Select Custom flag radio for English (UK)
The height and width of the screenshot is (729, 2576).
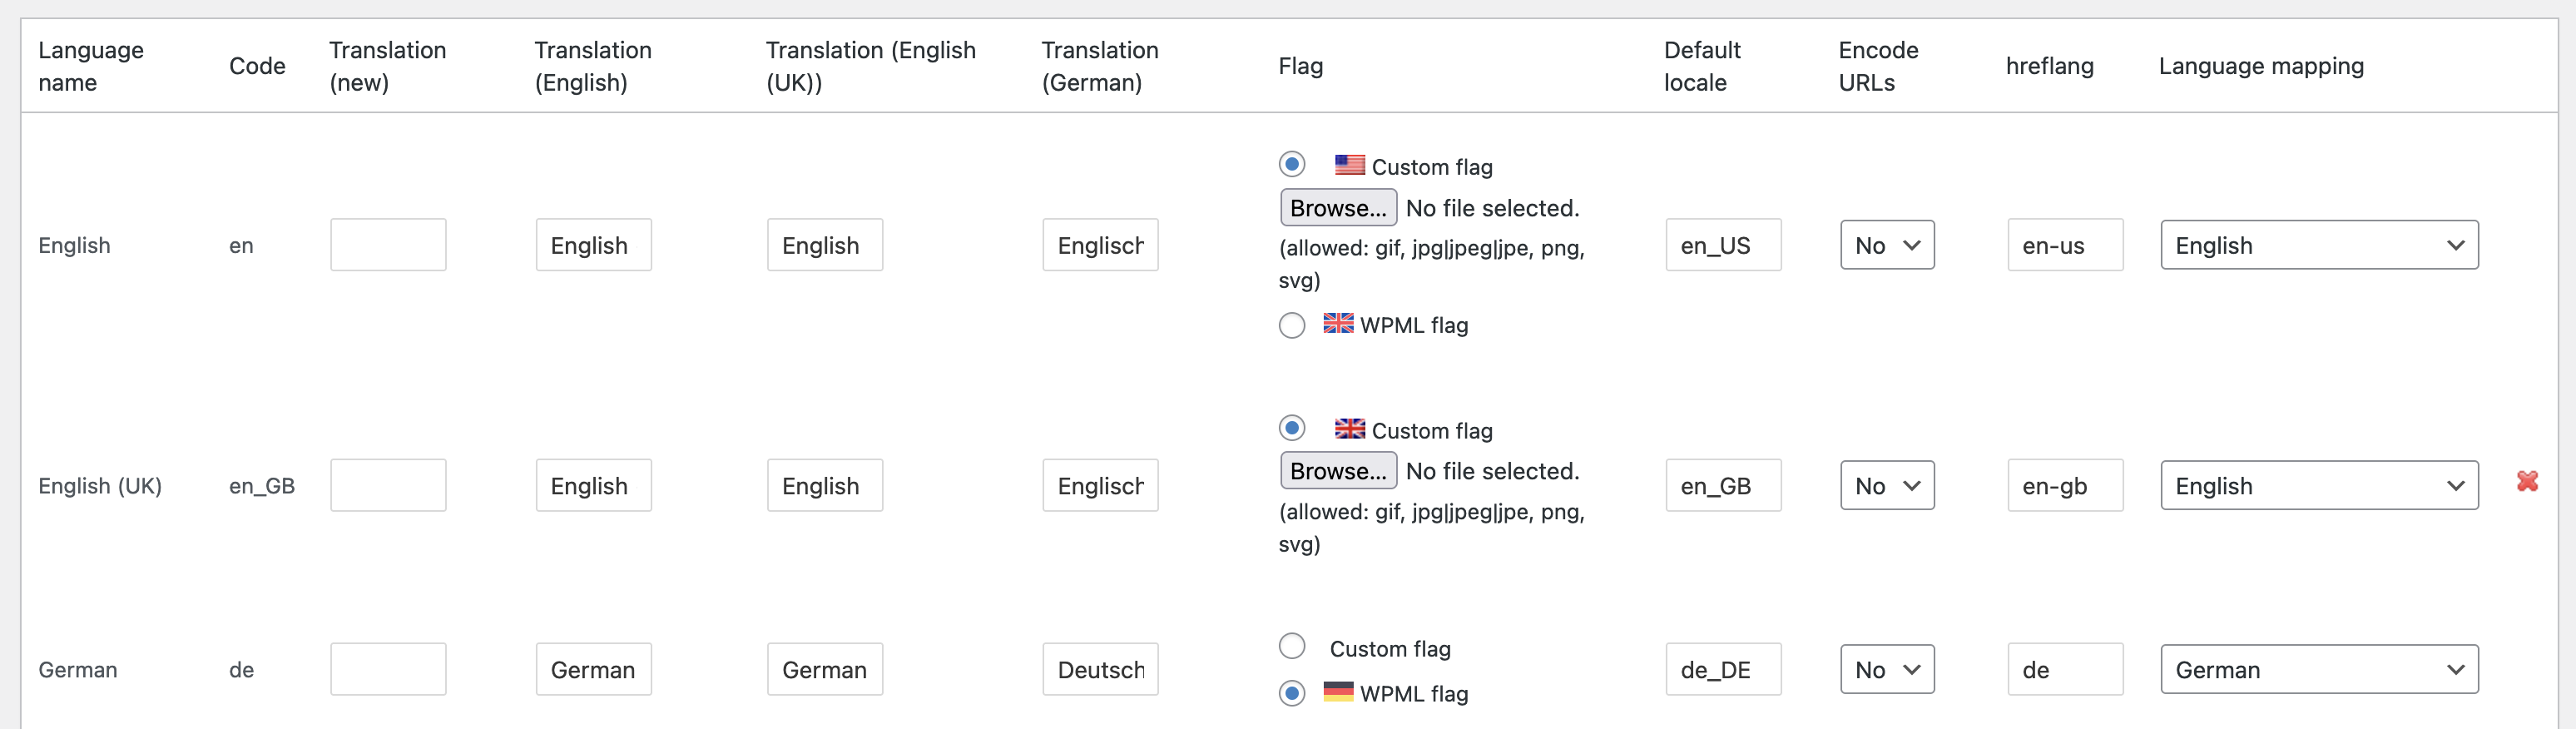click(x=1291, y=428)
